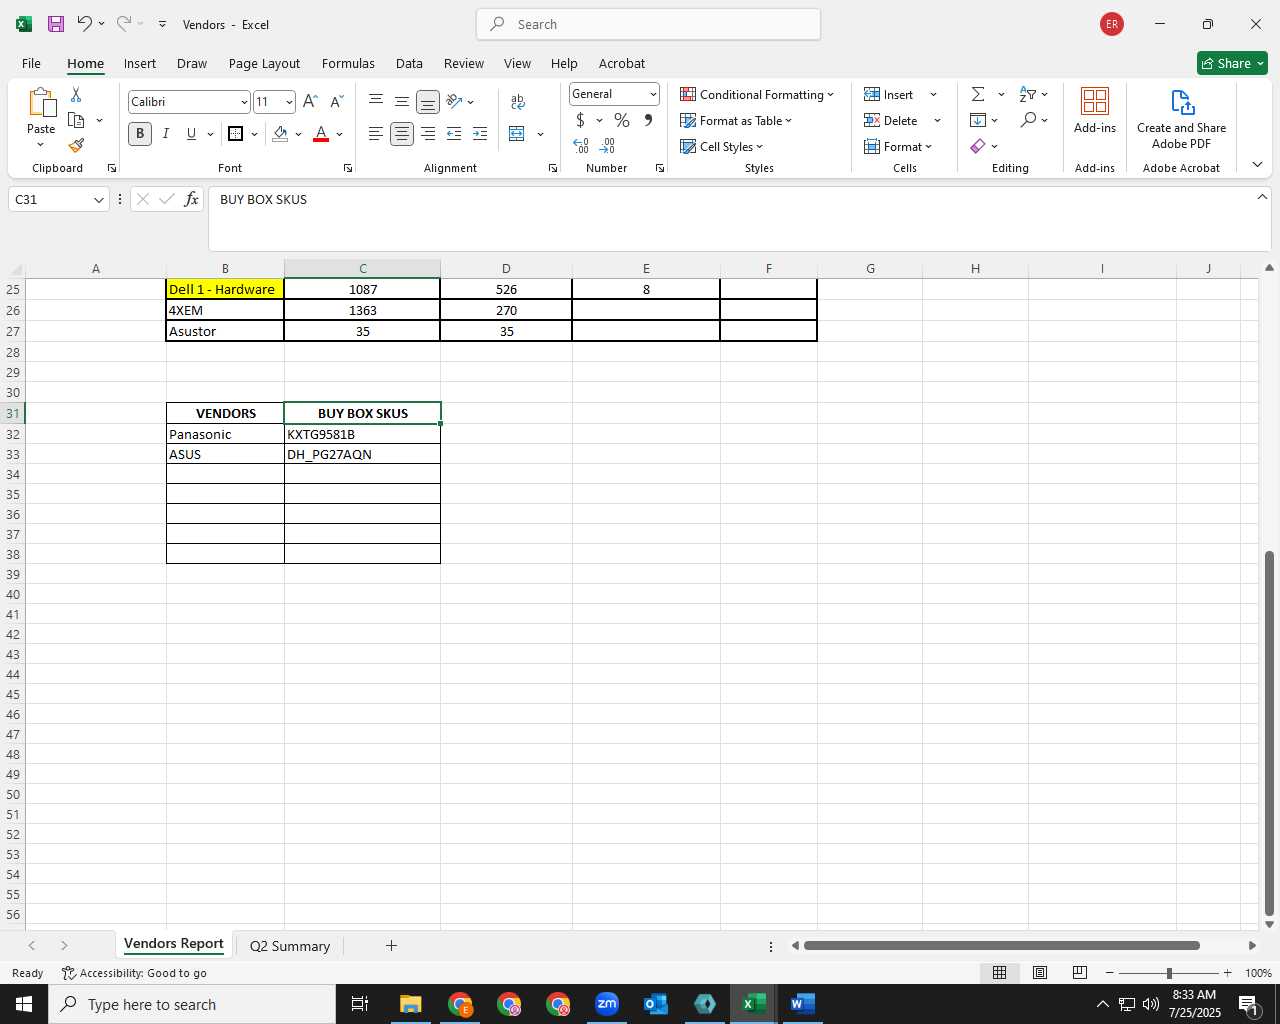Open the Q2 Summary sheet tab
1280x1024 pixels.
290,946
